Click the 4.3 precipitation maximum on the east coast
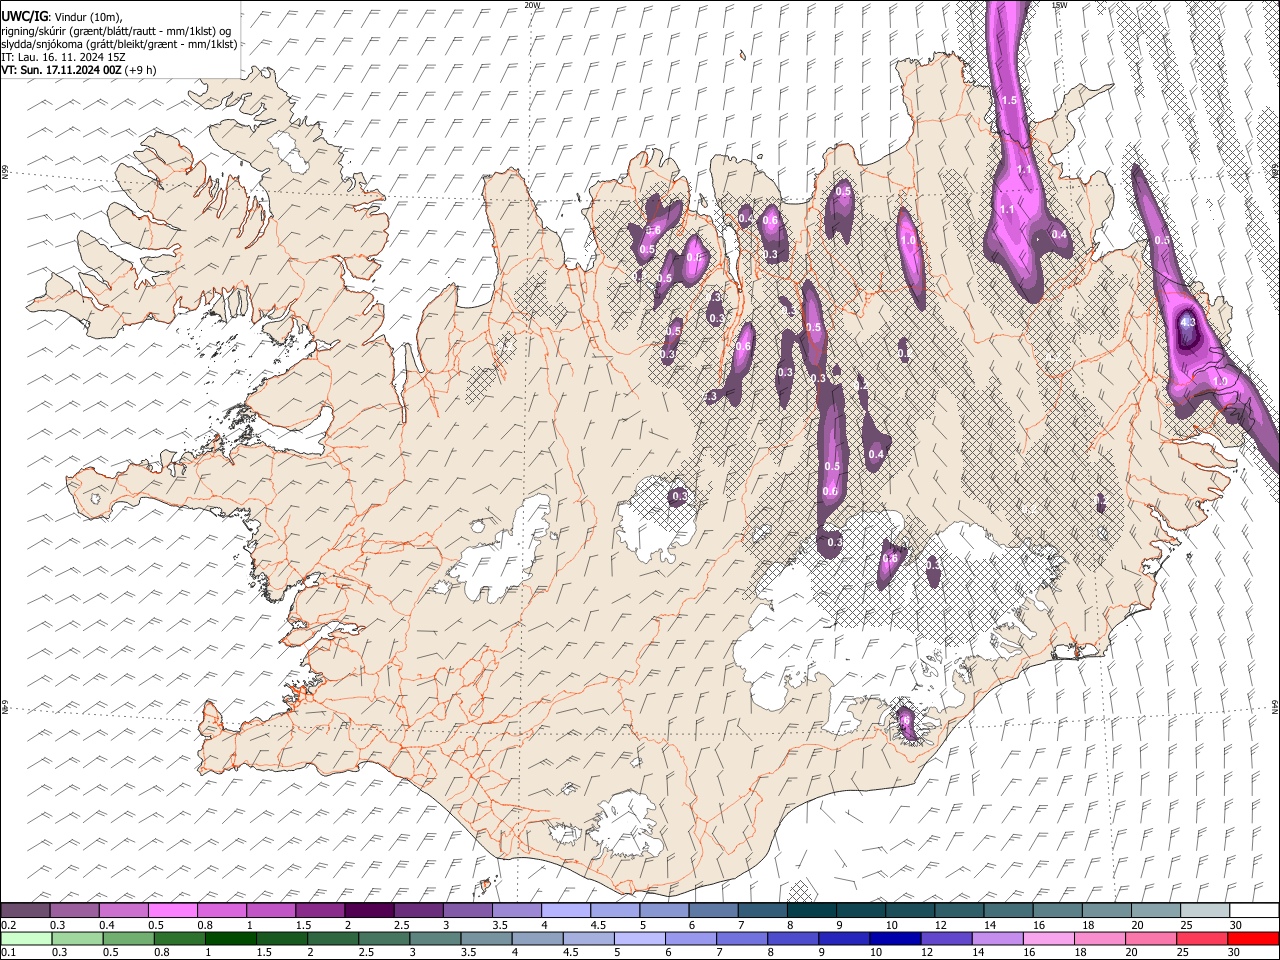 [1188, 323]
